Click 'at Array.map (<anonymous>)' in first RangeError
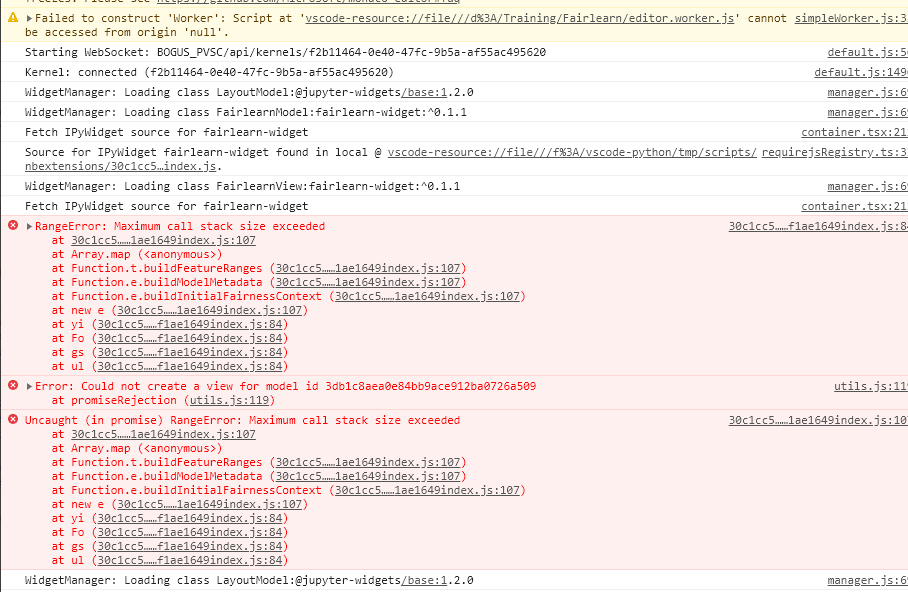Image resolution: width=908 pixels, height=592 pixels. tap(137, 254)
